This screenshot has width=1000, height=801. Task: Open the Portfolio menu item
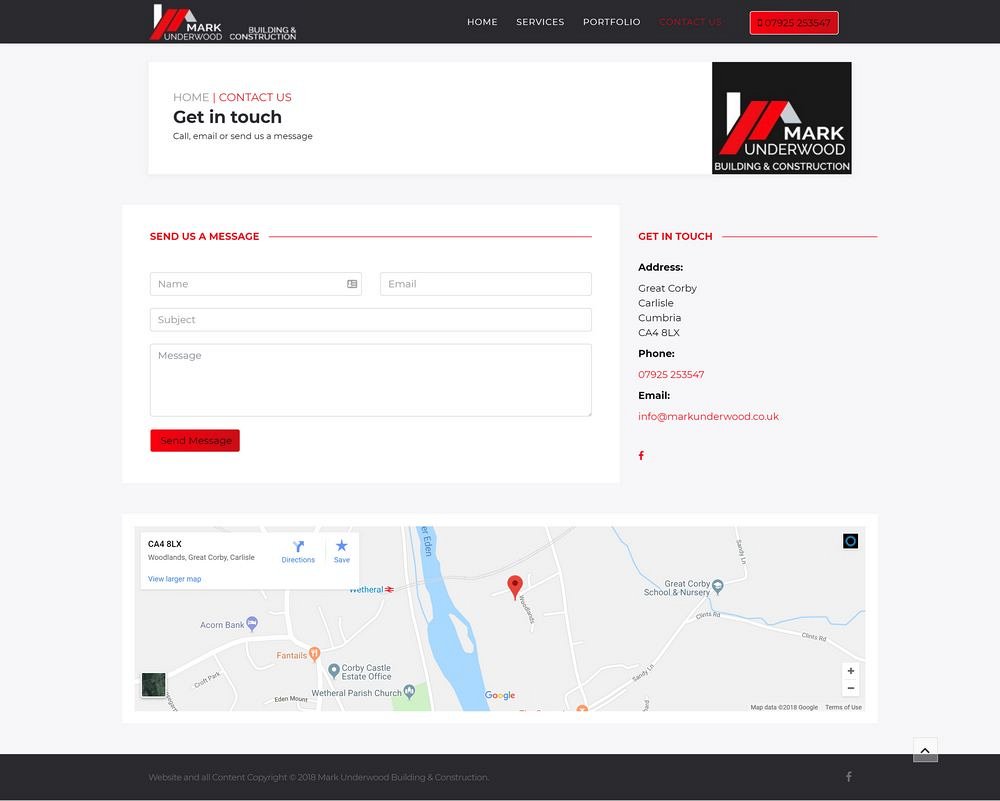(611, 22)
